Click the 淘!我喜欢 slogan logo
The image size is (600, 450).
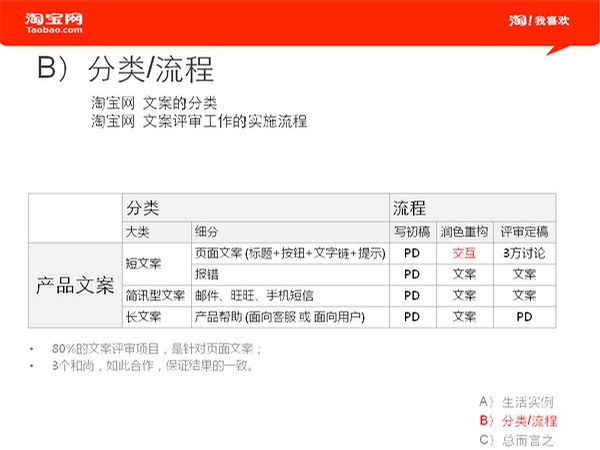(x=539, y=20)
